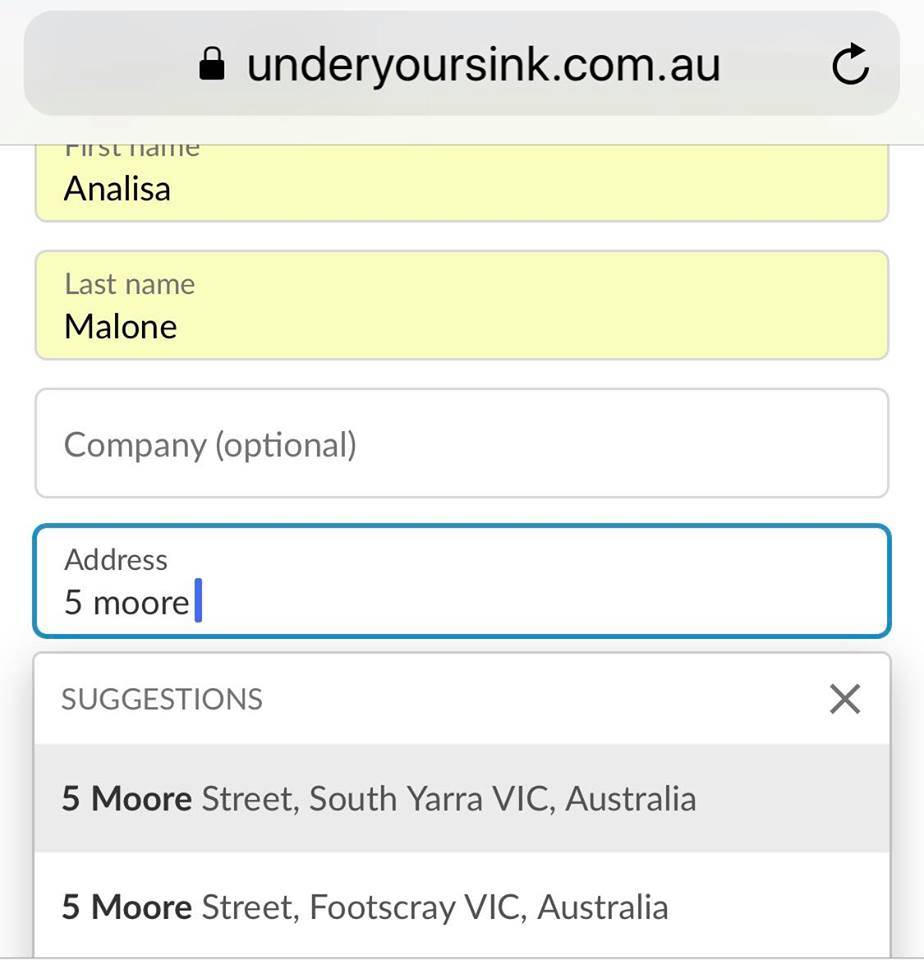
Task: Click into the Address input field
Action: pyautogui.click(x=462, y=581)
